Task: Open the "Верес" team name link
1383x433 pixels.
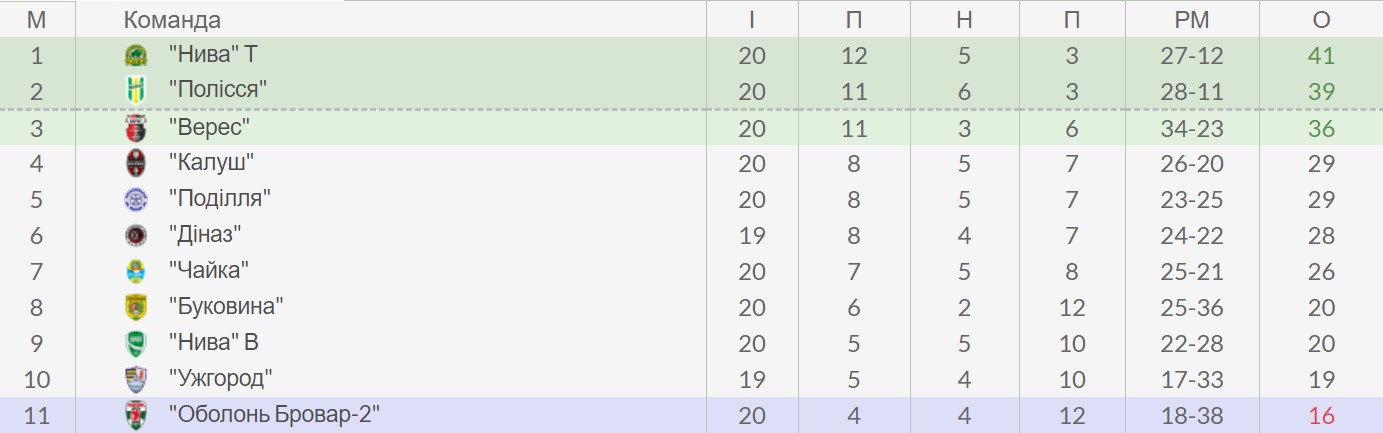Action: click(208, 127)
